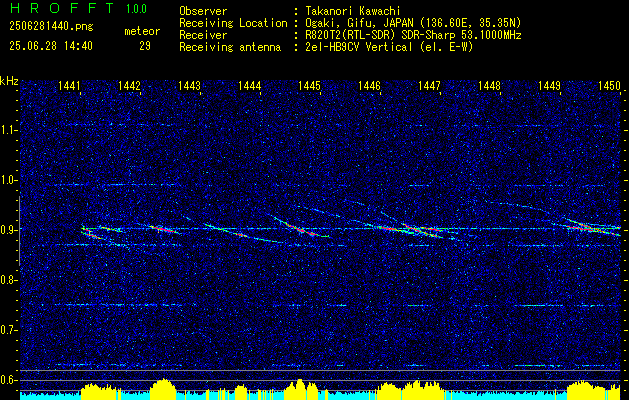Click the meteor count 29
Image resolution: width=629 pixels, height=400 pixels.
point(145,46)
